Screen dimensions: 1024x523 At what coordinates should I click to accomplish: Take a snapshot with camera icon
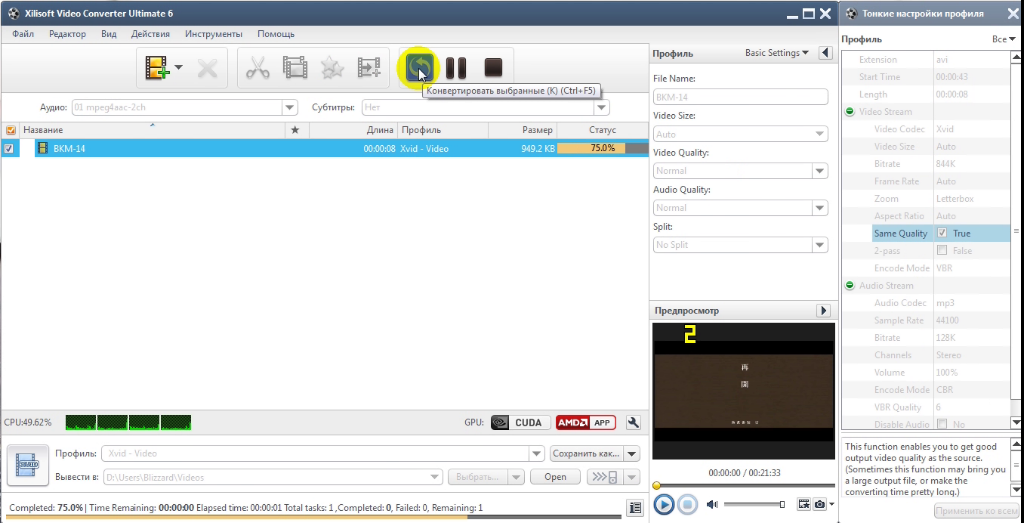(819, 504)
